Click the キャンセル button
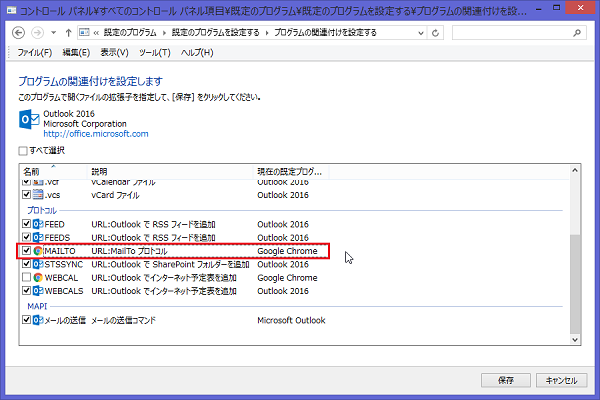The height and width of the screenshot is (400, 600). 561,380
